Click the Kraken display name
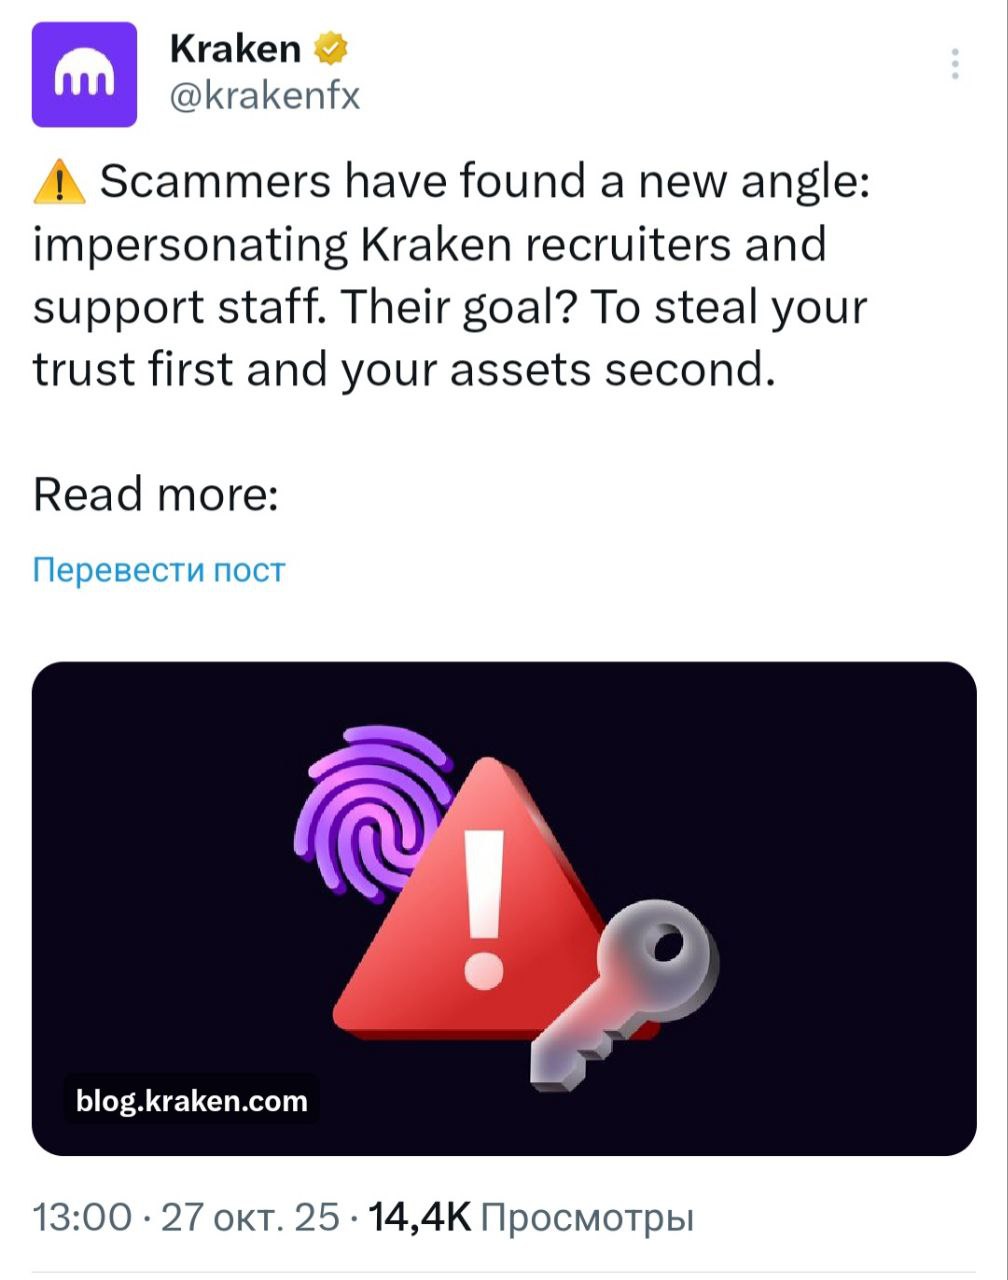Image resolution: width=1008 pixels, height=1280 pixels. coord(235,47)
